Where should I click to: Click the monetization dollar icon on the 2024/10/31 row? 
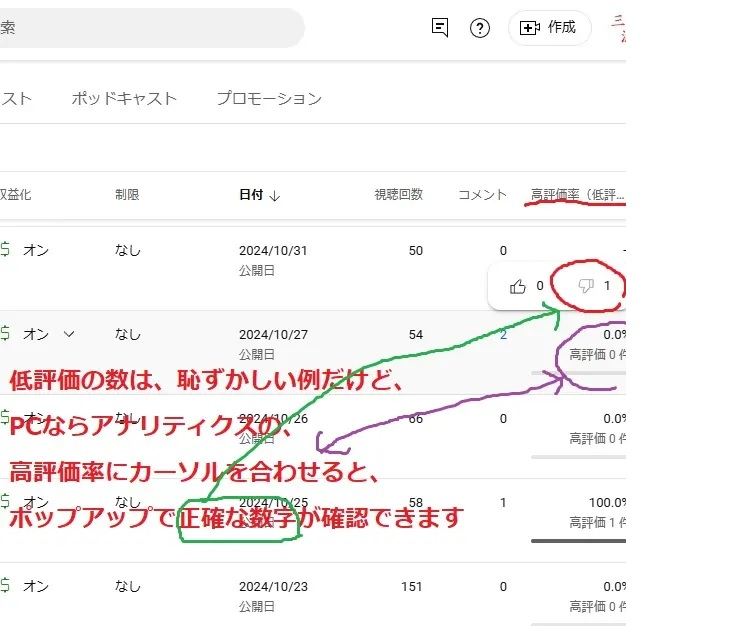point(5,250)
